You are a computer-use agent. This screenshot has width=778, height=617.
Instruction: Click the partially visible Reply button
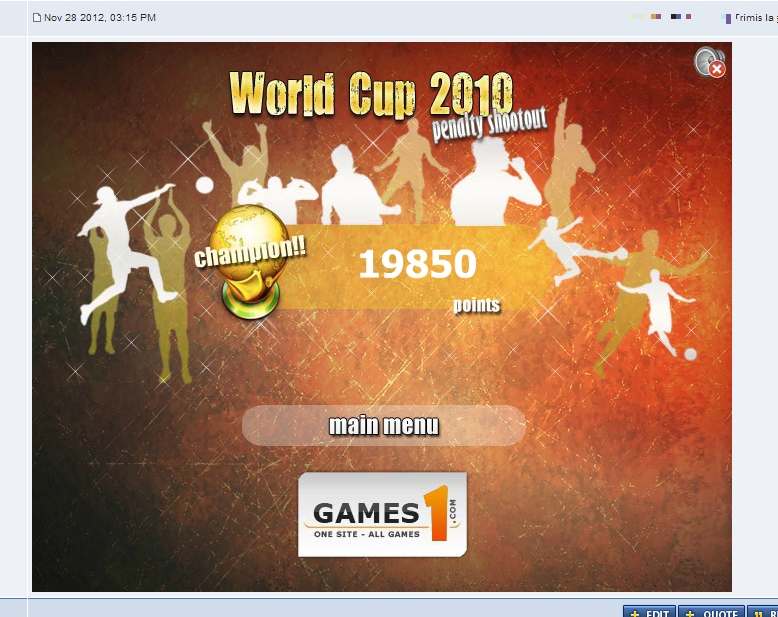(764, 612)
